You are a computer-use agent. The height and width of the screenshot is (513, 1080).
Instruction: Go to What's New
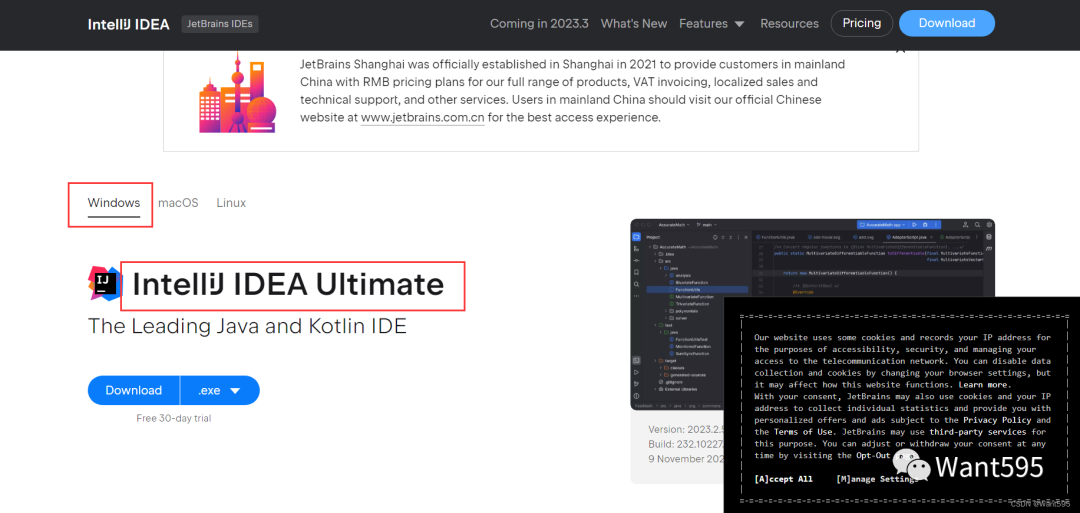click(634, 23)
